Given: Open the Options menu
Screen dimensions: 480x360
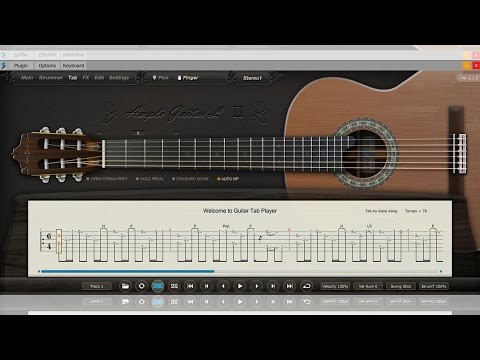Looking at the screenshot, I should [x=47, y=66].
